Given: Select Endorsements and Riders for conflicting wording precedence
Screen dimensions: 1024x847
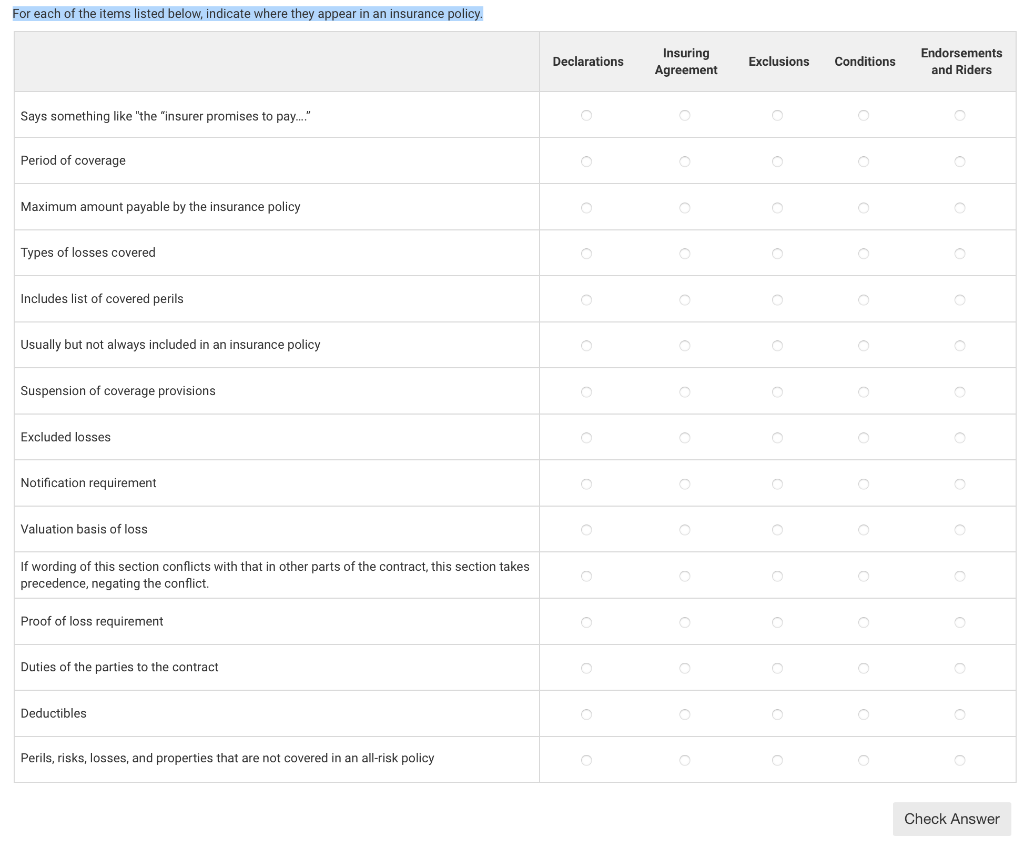Looking at the screenshot, I should tap(960, 575).
